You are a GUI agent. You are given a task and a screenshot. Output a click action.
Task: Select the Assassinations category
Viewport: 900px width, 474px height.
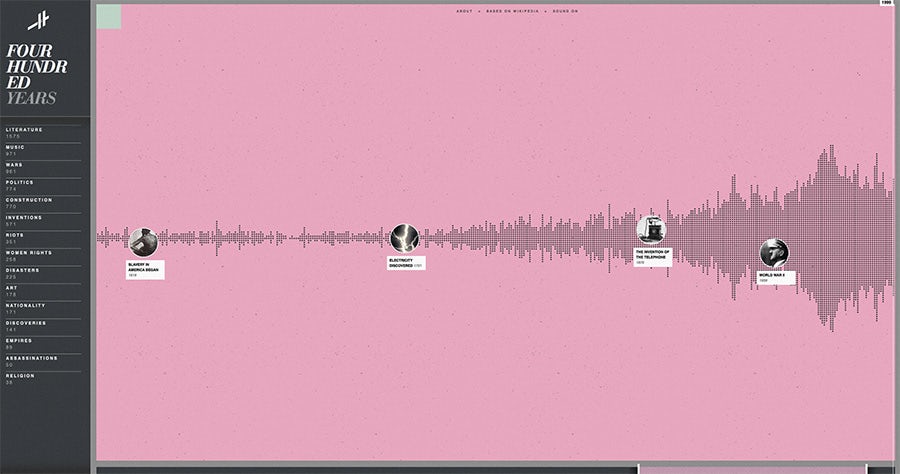click(31, 358)
